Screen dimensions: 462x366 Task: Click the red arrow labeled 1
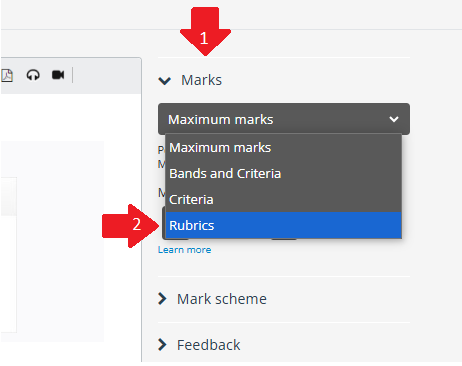tap(205, 31)
